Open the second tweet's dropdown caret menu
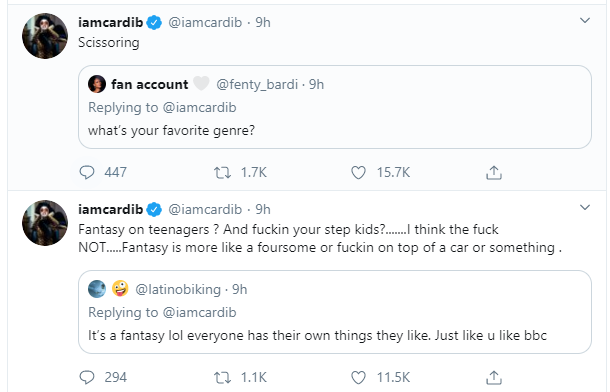The height and width of the screenshot is (392, 610). coord(585,207)
